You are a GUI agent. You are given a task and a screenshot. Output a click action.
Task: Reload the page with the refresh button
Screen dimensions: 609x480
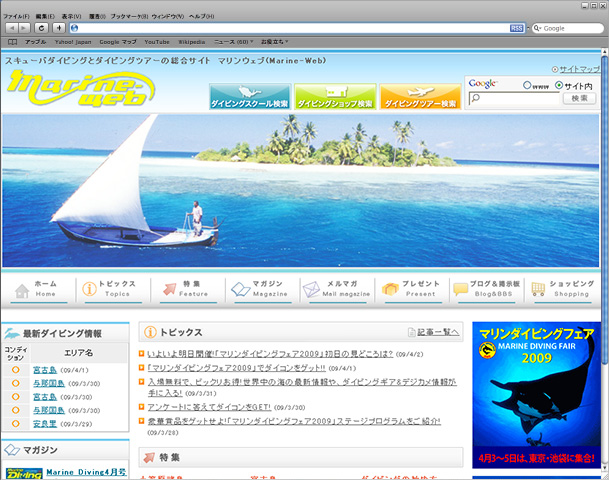pos(41,28)
